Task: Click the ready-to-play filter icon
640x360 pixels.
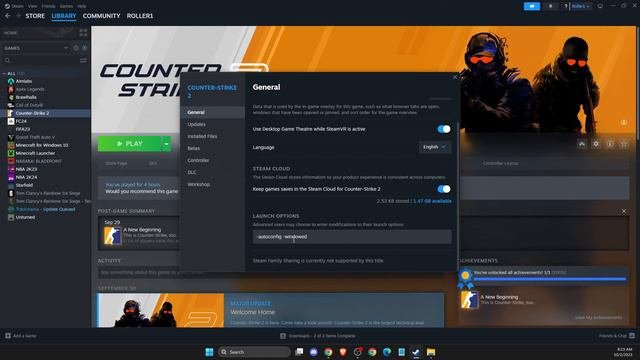Action: (84, 48)
